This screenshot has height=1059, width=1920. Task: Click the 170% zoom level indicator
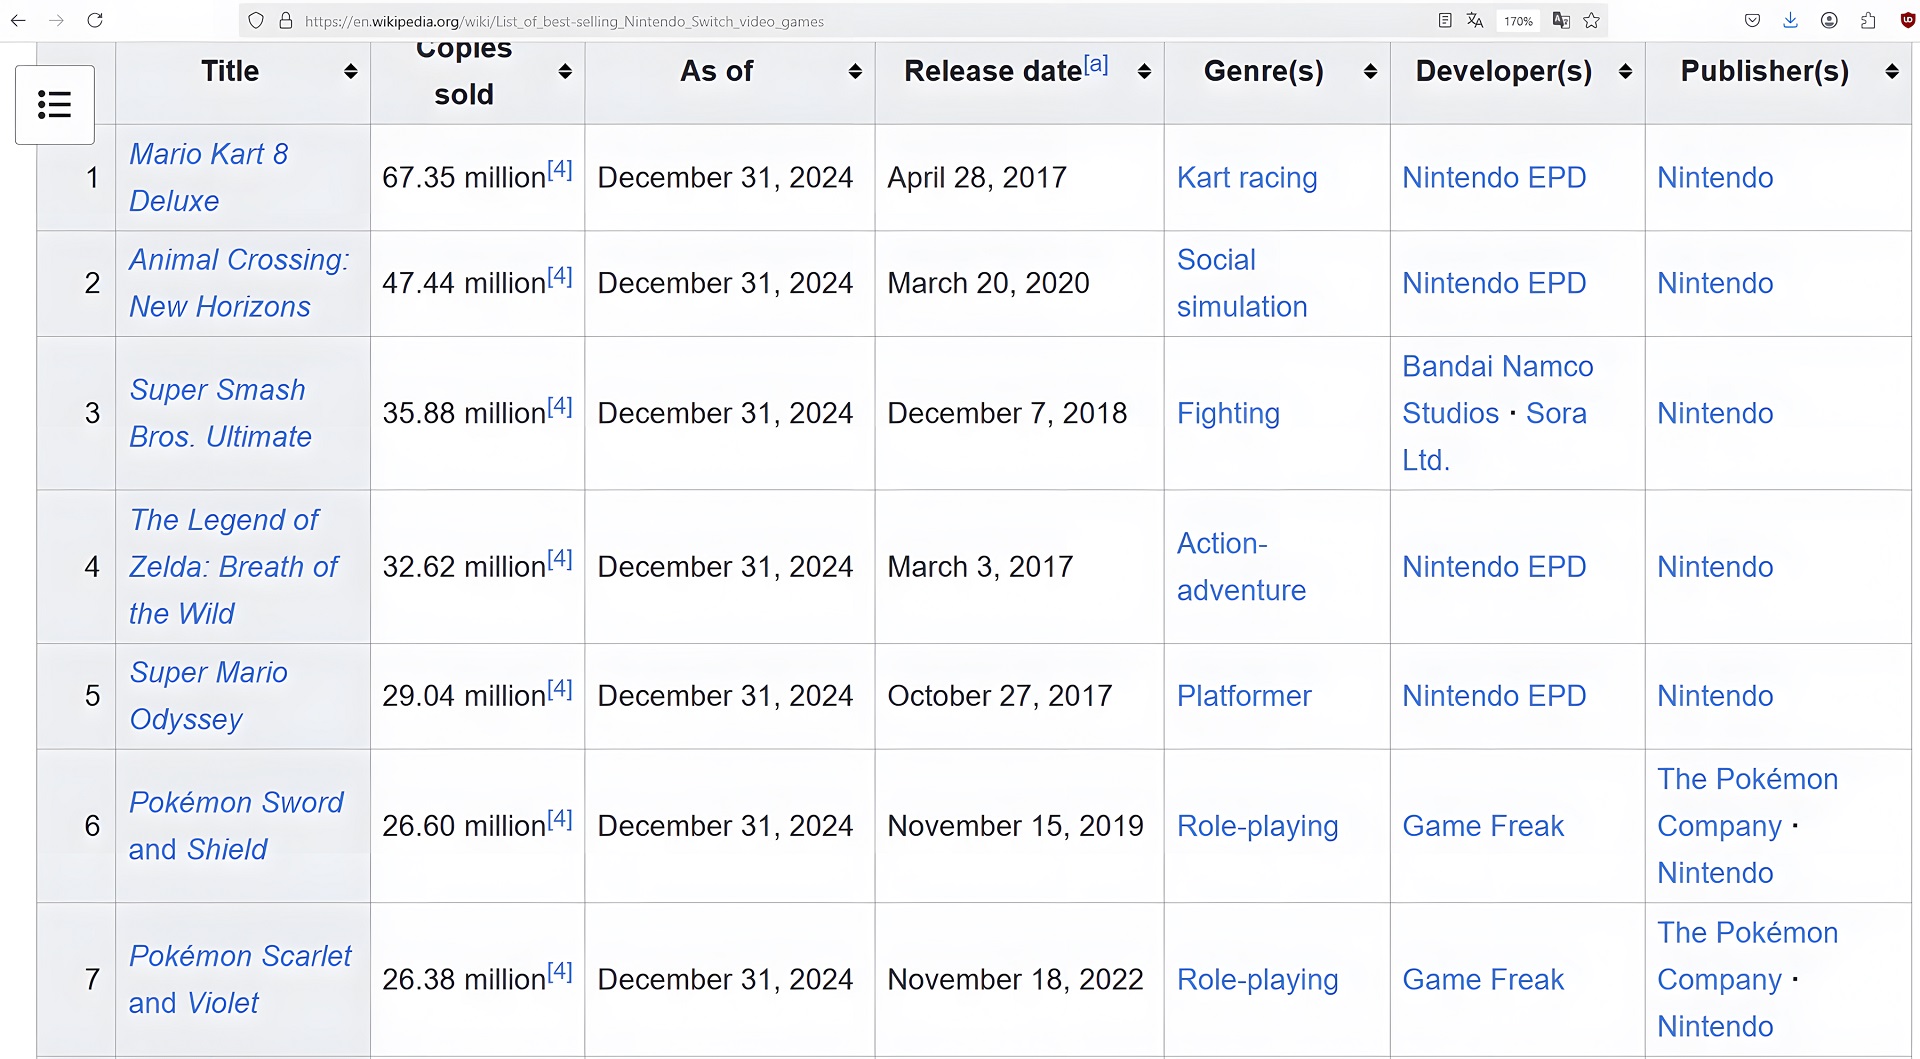click(1518, 21)
